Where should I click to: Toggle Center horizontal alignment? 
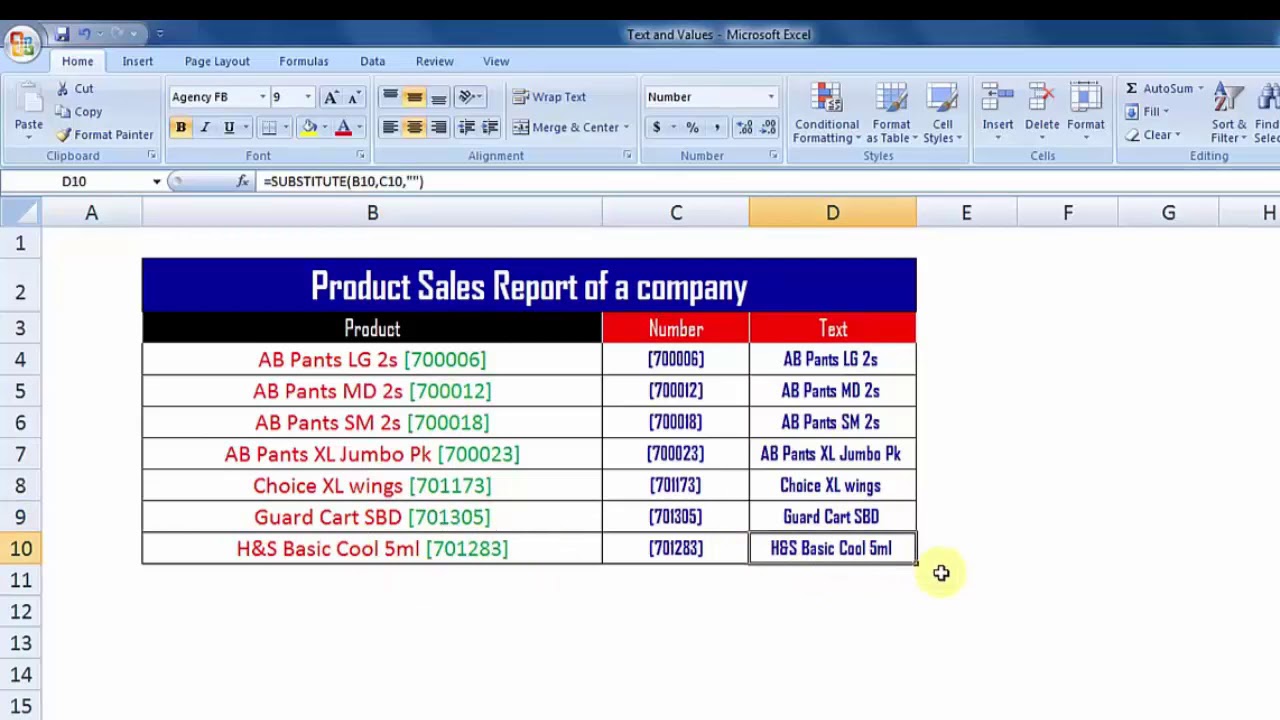click(414, 127)
